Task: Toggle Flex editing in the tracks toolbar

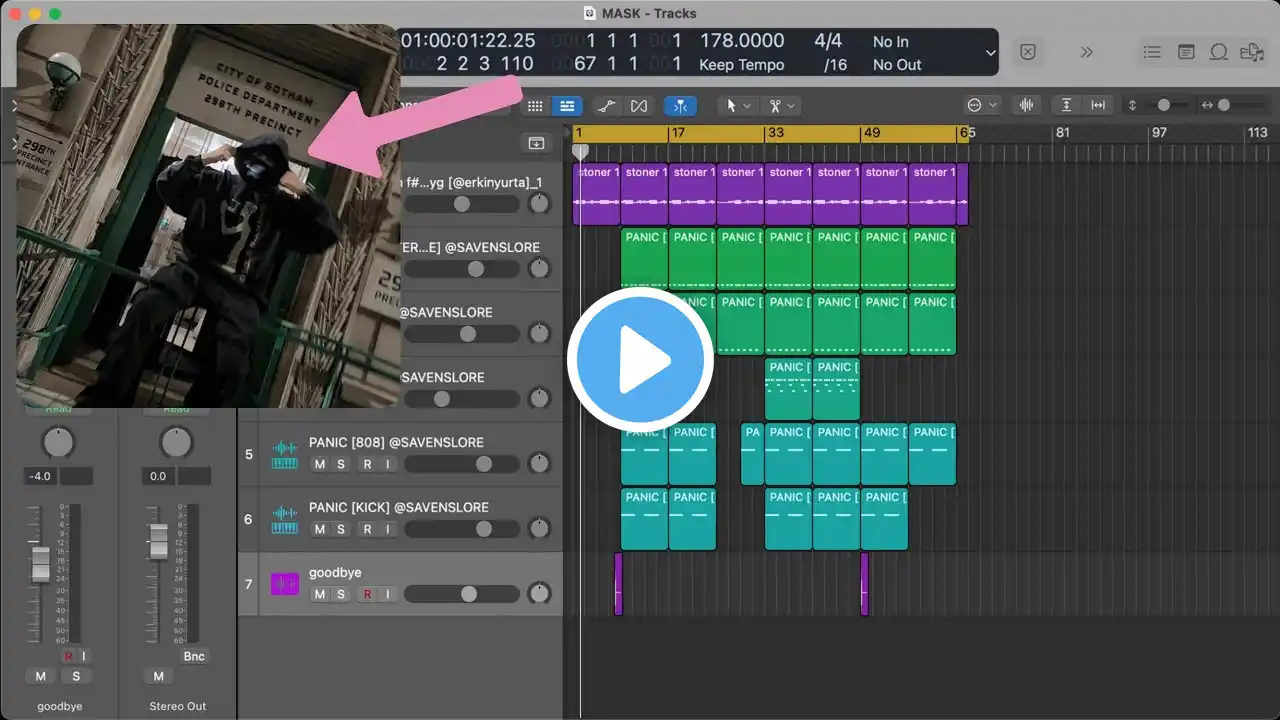Action: [639, 106]
